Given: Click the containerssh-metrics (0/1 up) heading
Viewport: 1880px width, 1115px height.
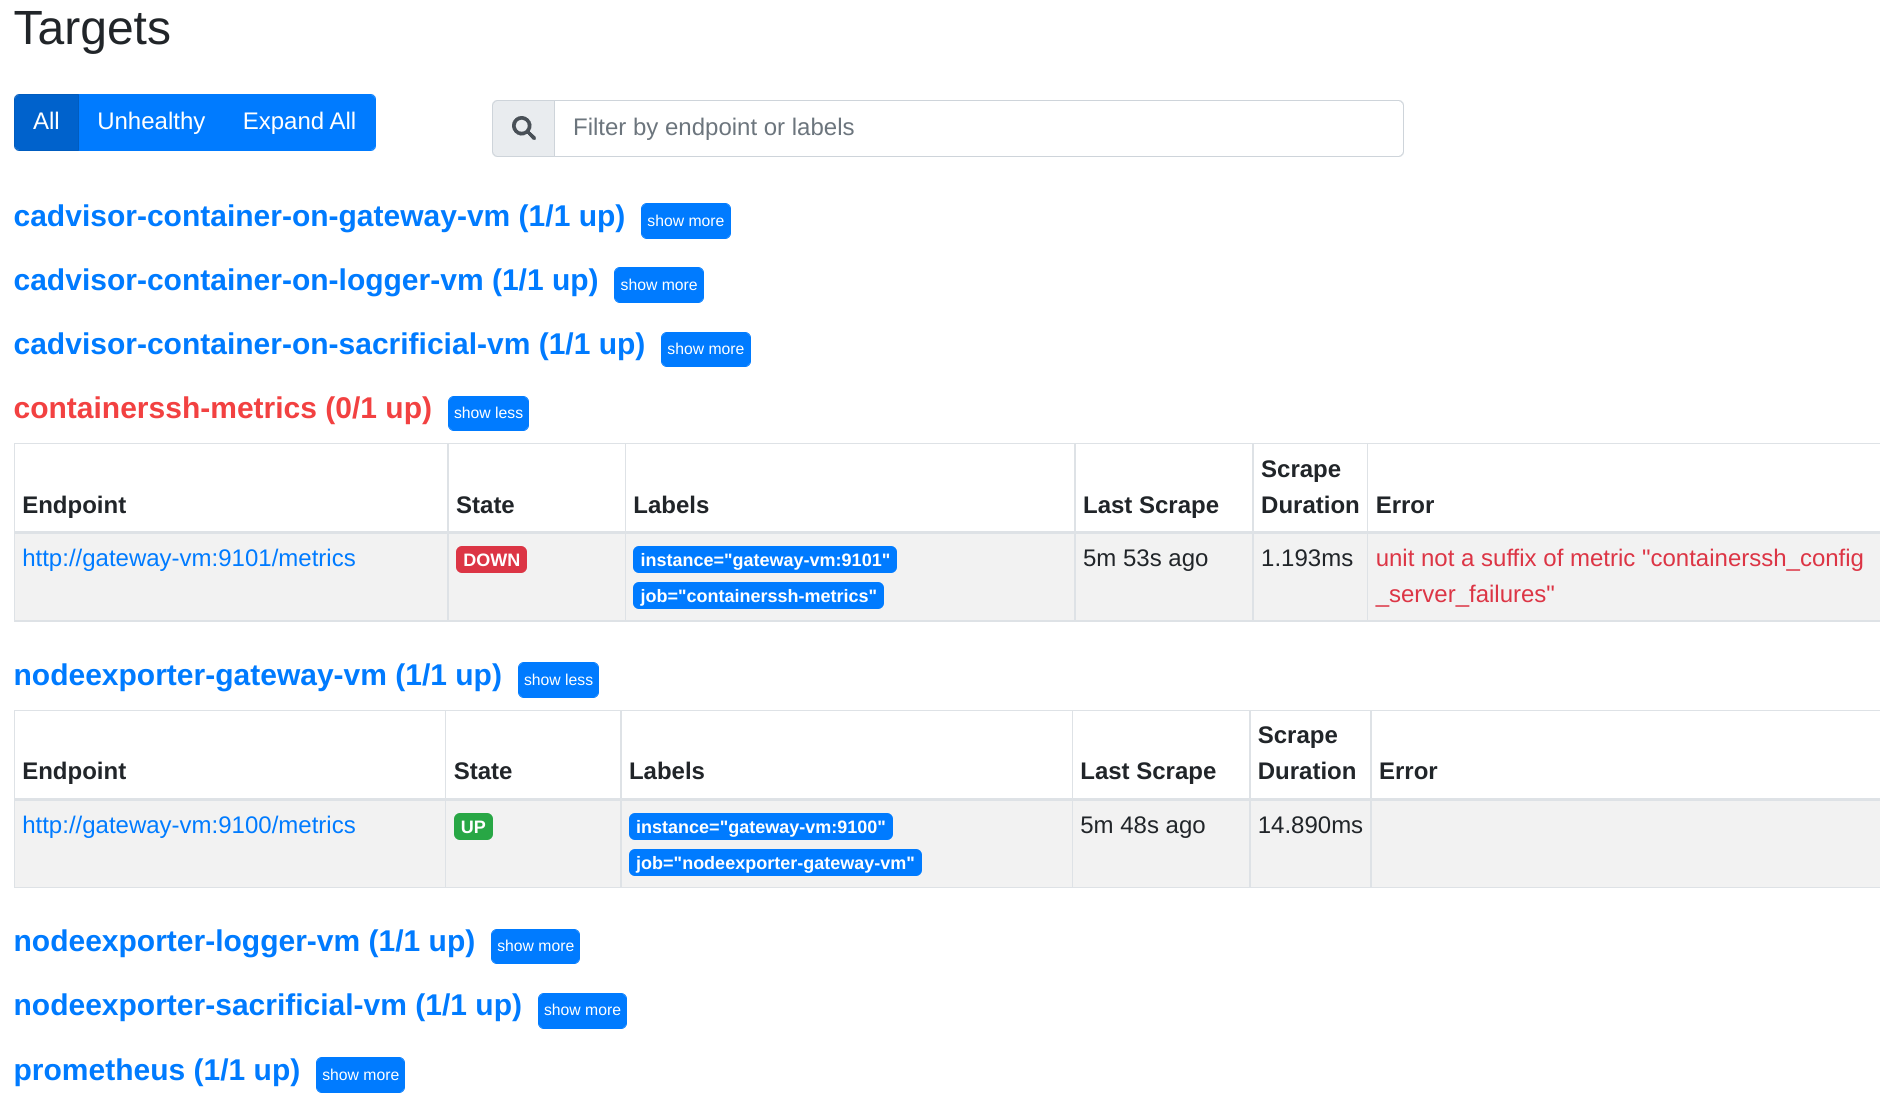Looking at the screenshot, I should (222, 408).
